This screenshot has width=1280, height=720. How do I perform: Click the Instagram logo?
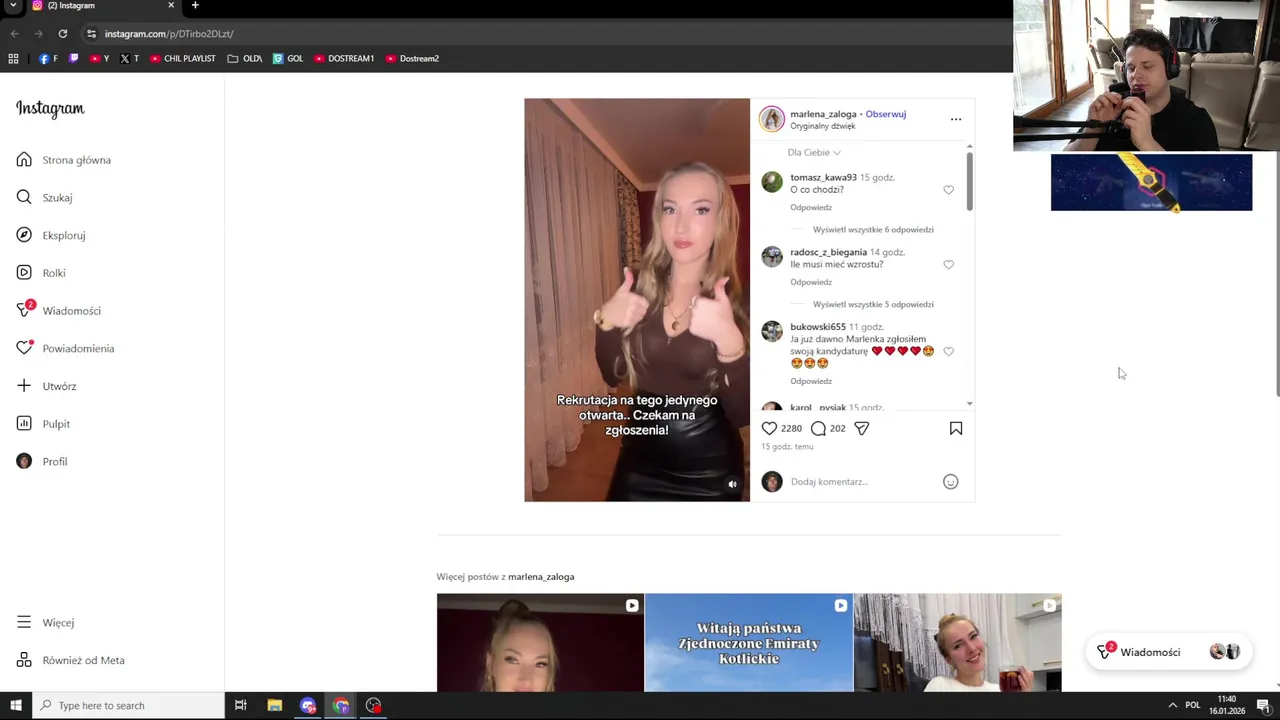click(50, 109)
